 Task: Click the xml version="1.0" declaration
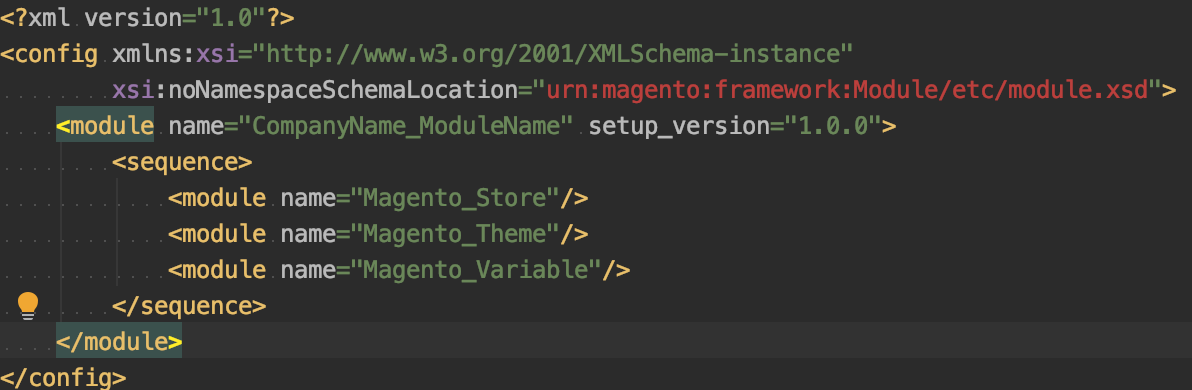coord(147,17)
